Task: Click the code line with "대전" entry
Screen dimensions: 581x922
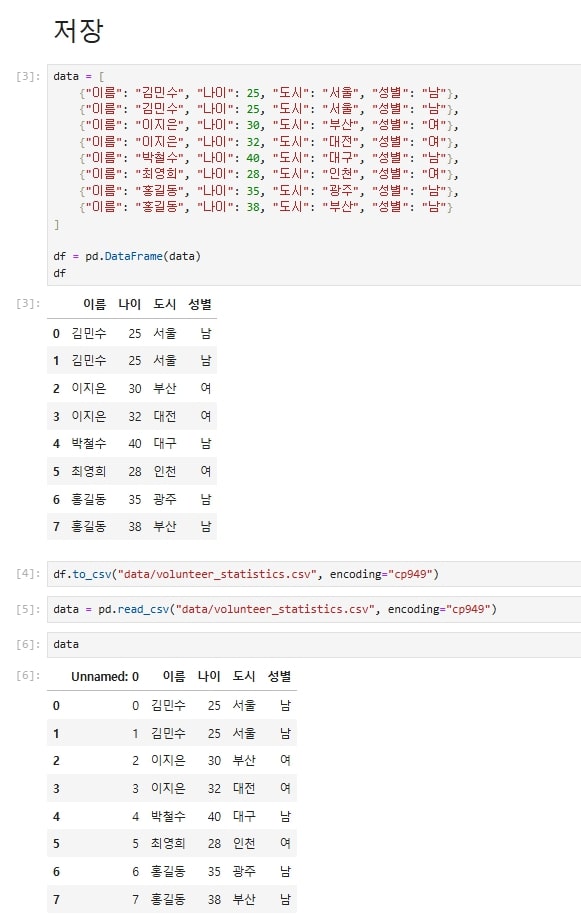Action: [x=269, y=142]
